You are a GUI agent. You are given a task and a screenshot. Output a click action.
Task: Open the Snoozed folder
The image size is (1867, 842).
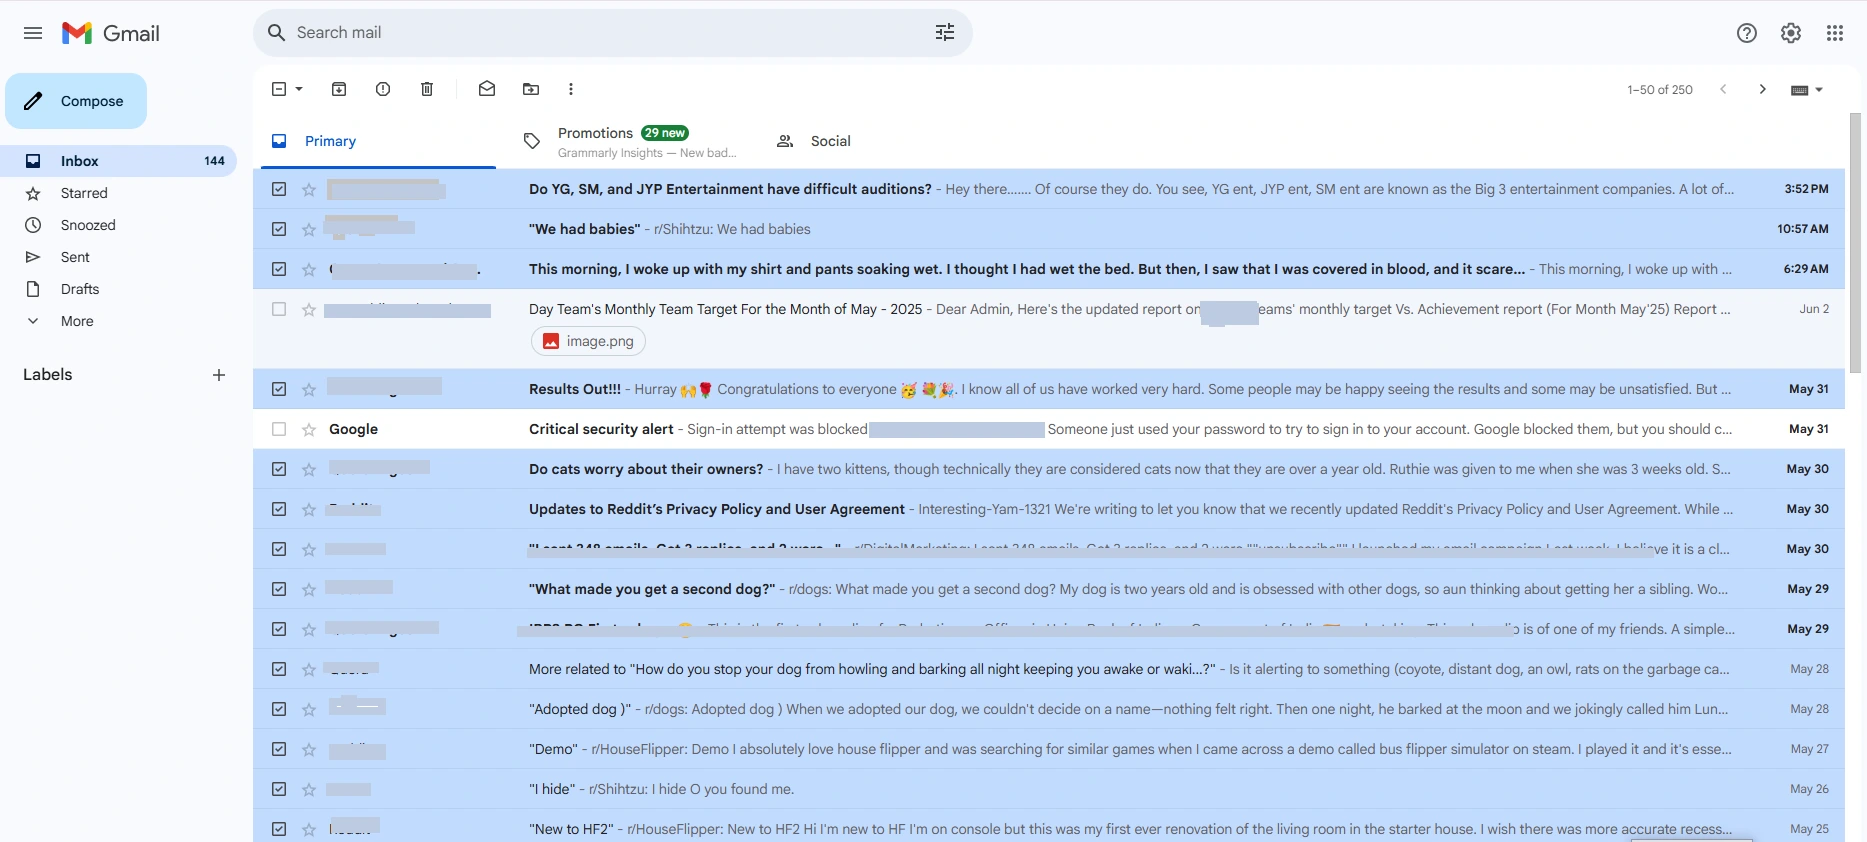(x=118, y=225)
